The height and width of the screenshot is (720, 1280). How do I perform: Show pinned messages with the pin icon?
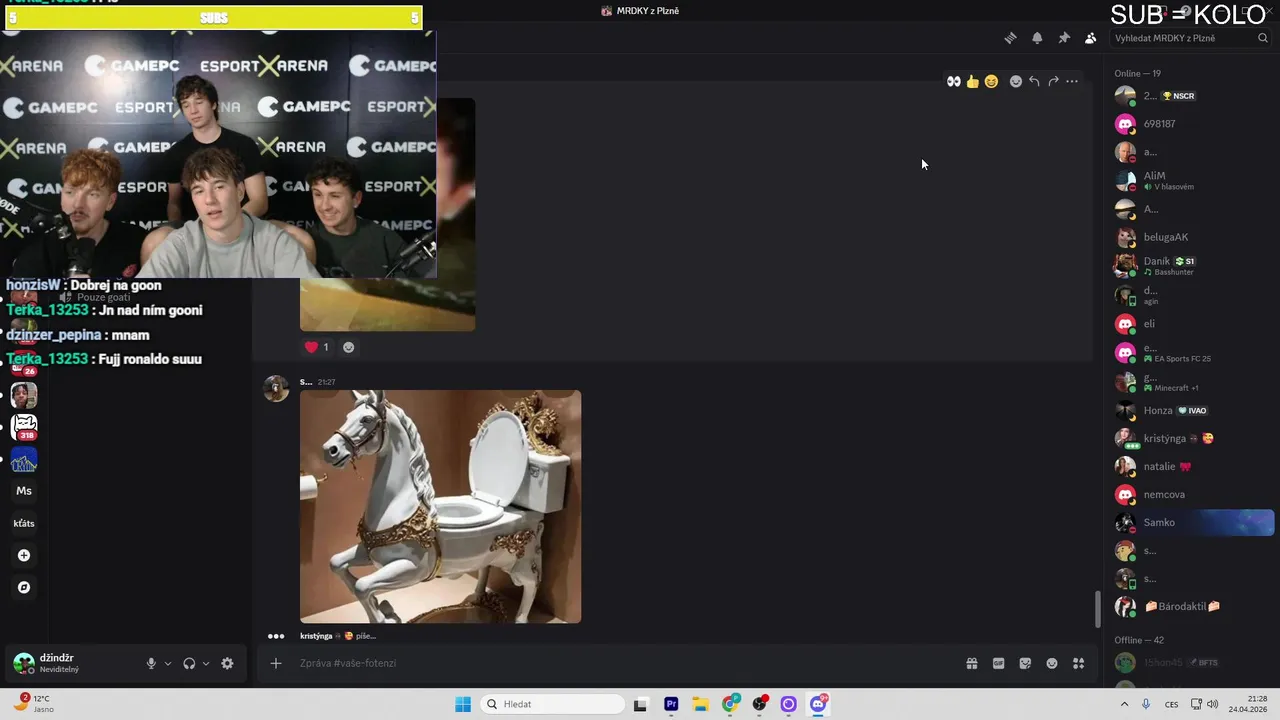[x=1064, y=38]
